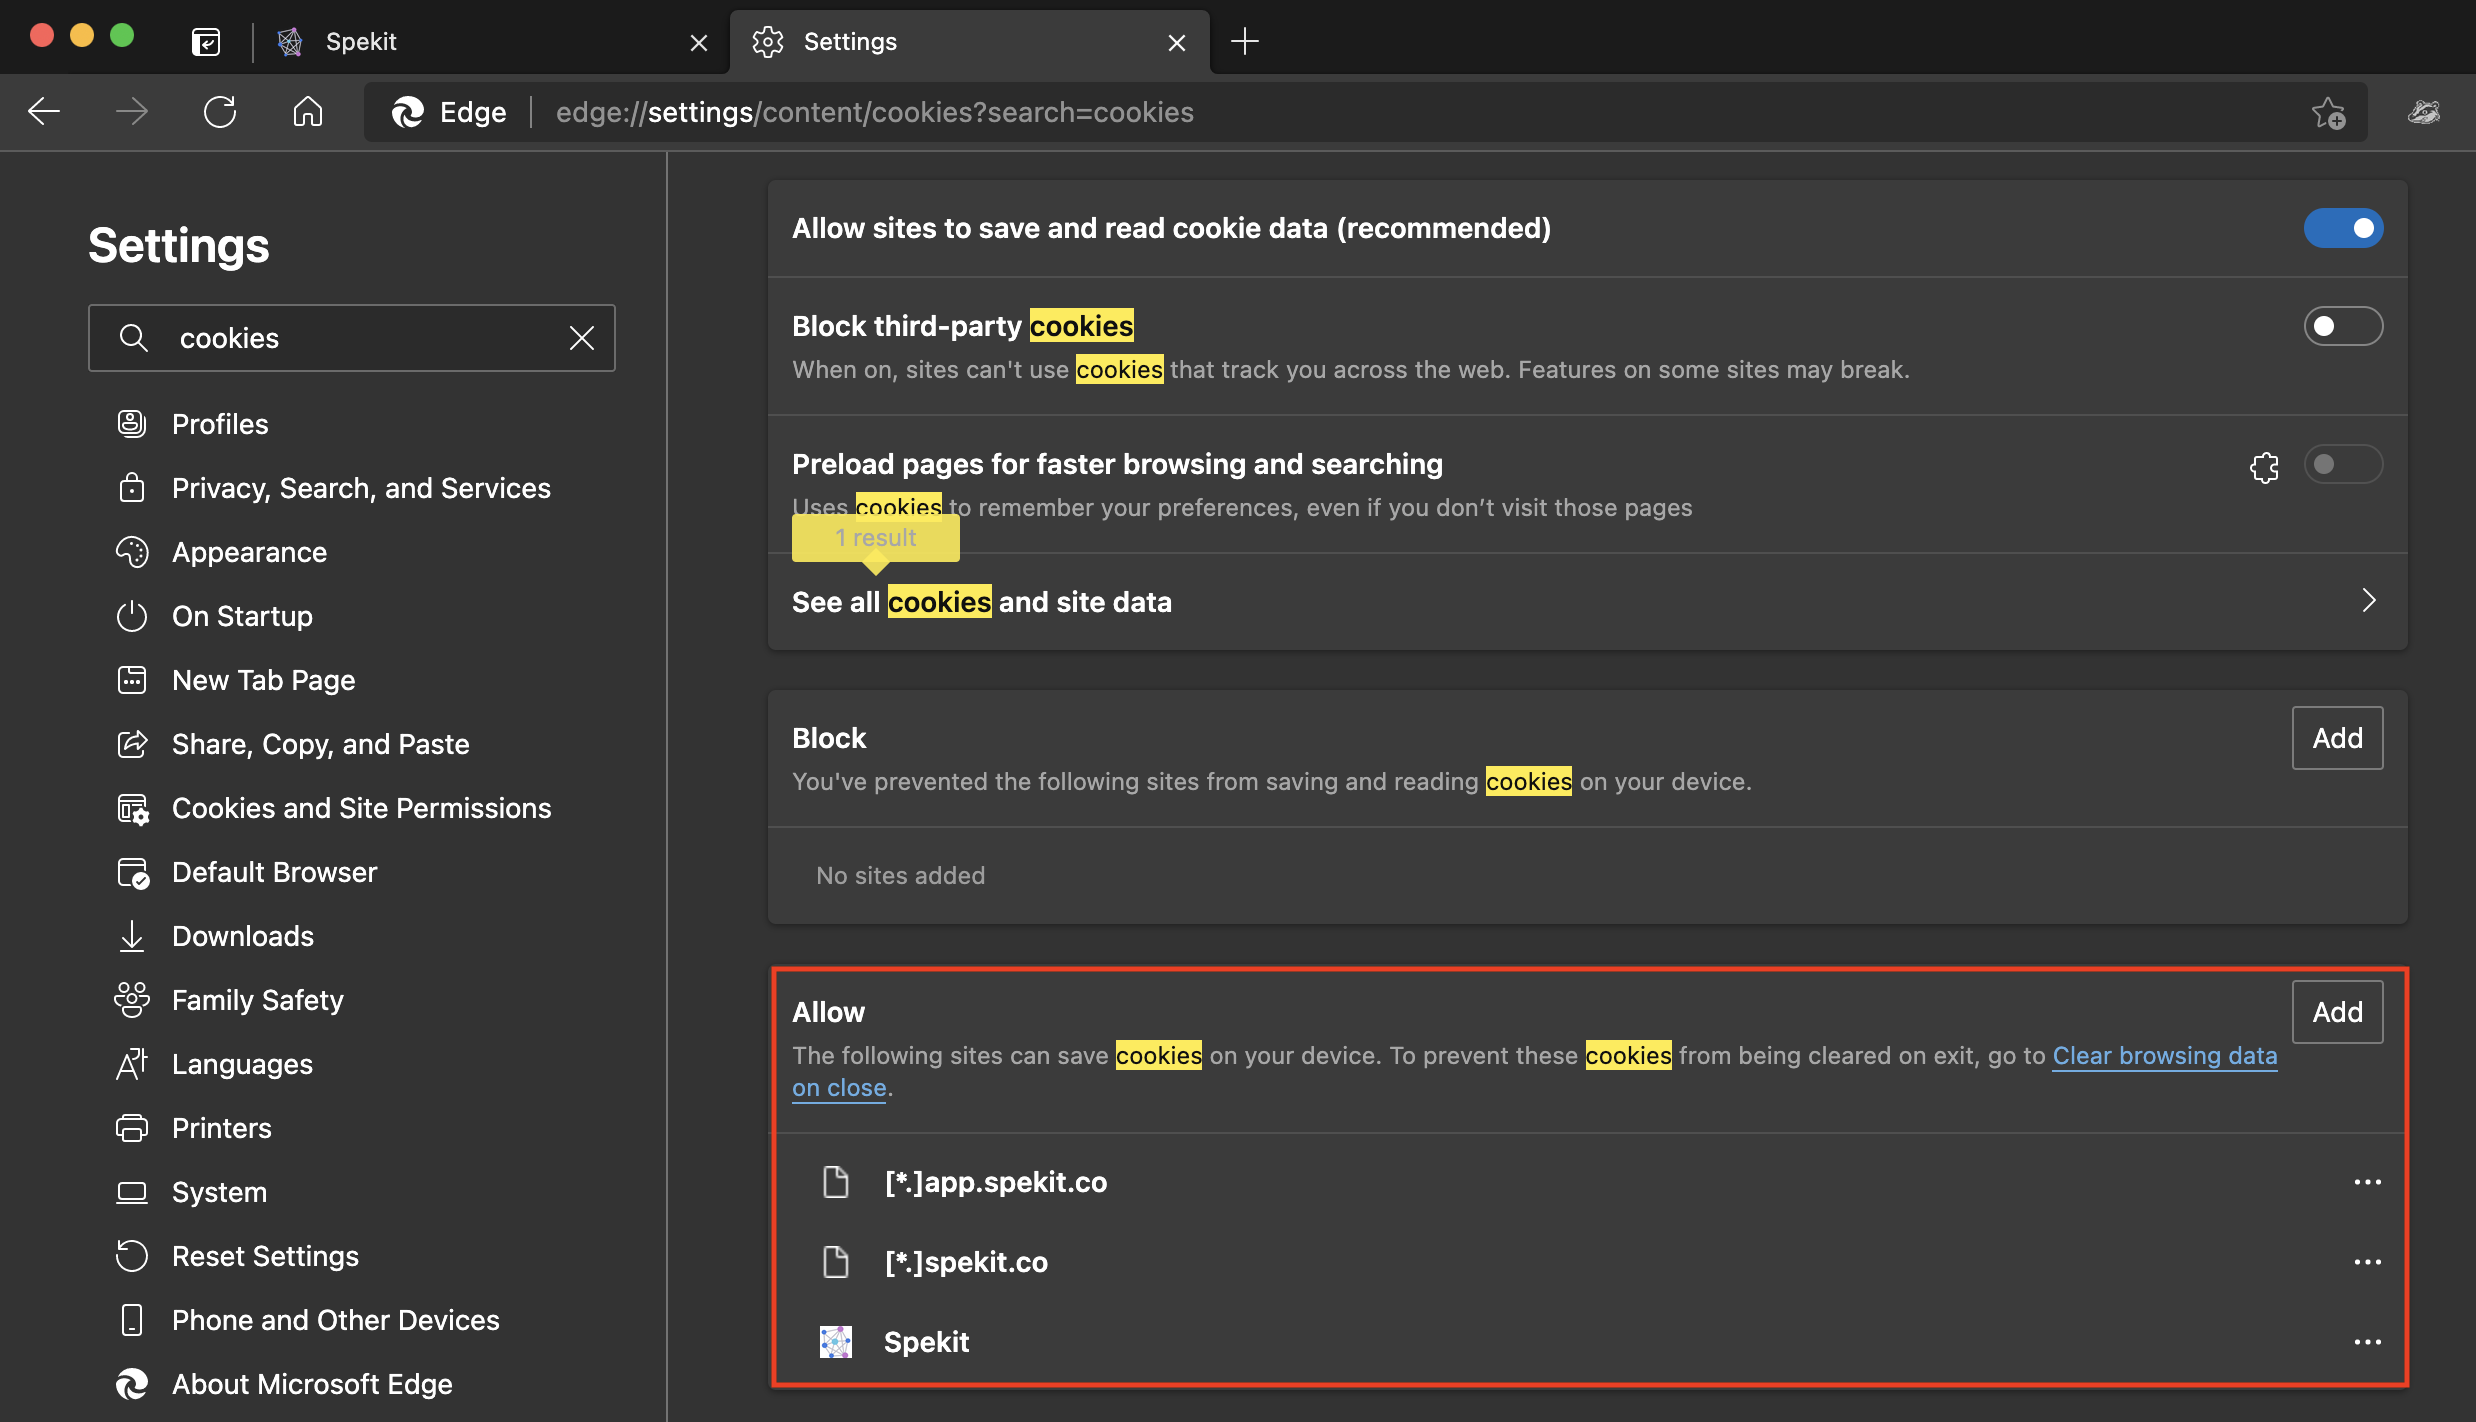The width and height of the screenshot is (2476, 1422).
Task: Click the search magnifier icon
Action: [x=134, y=338]
